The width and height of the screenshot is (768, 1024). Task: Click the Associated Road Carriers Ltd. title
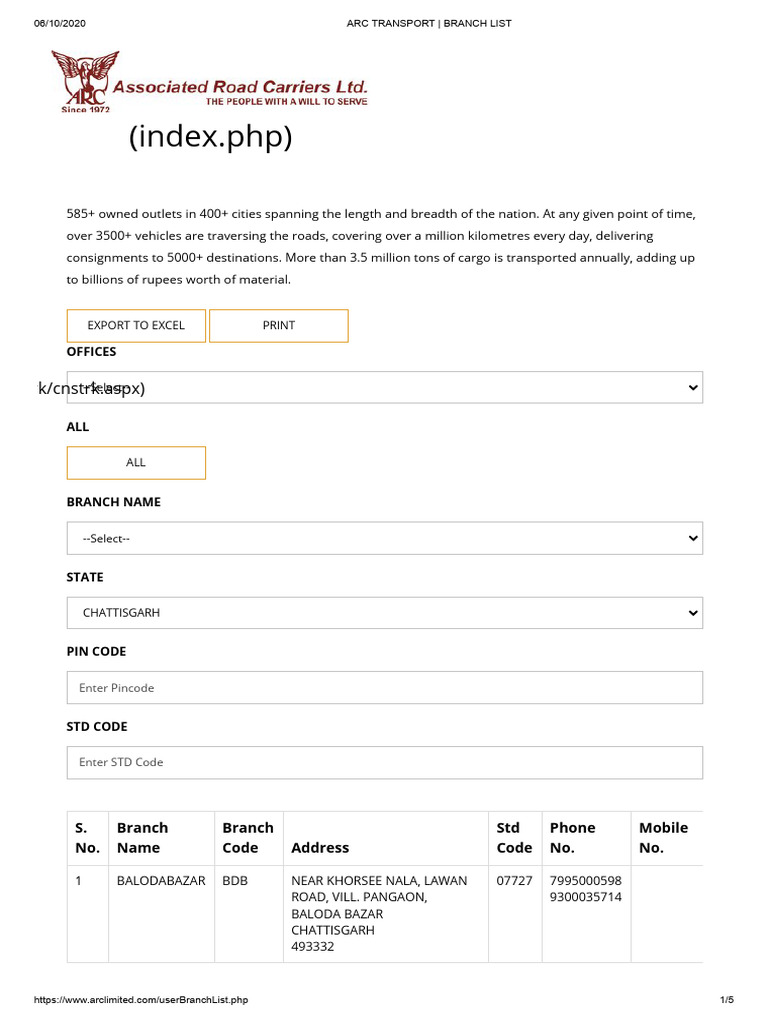coord(240,87)
